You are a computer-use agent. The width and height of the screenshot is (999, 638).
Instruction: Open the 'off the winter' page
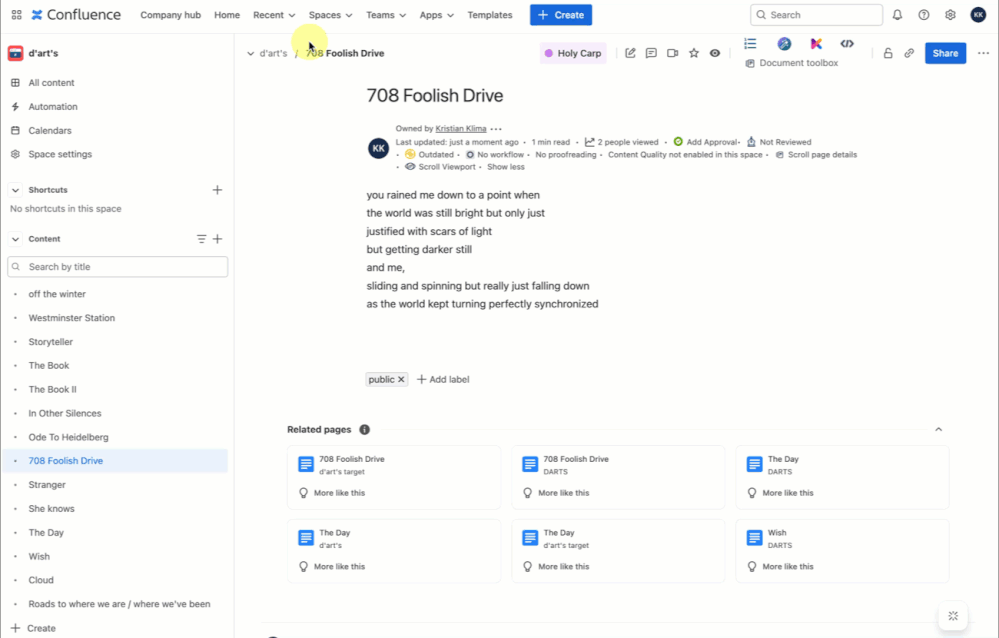click(57, 294)
